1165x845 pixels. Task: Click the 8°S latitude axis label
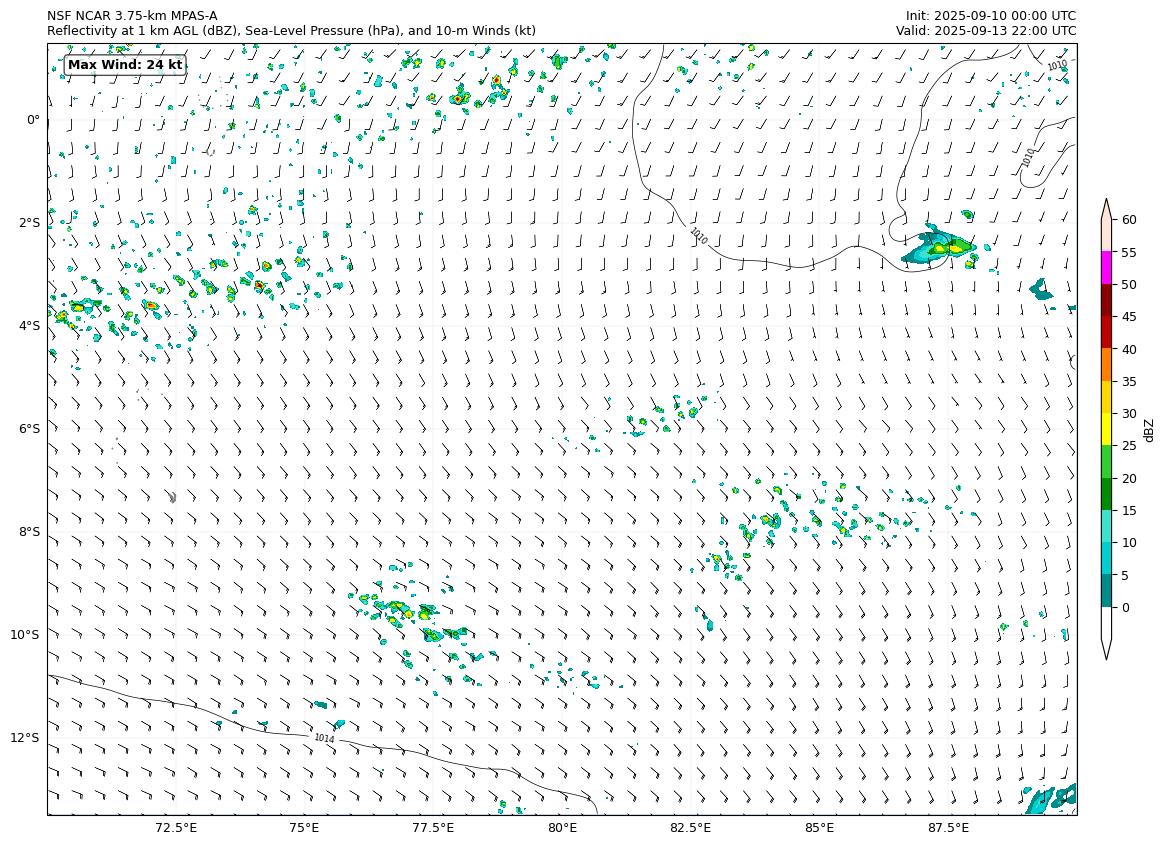pyautogui.click(x=29, y=532)
